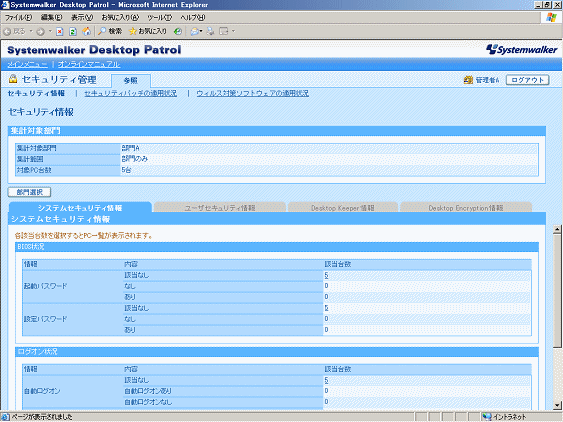Open the オンラインマニュアル link
This screenshot has width=563, height=422.
point(89,64)
